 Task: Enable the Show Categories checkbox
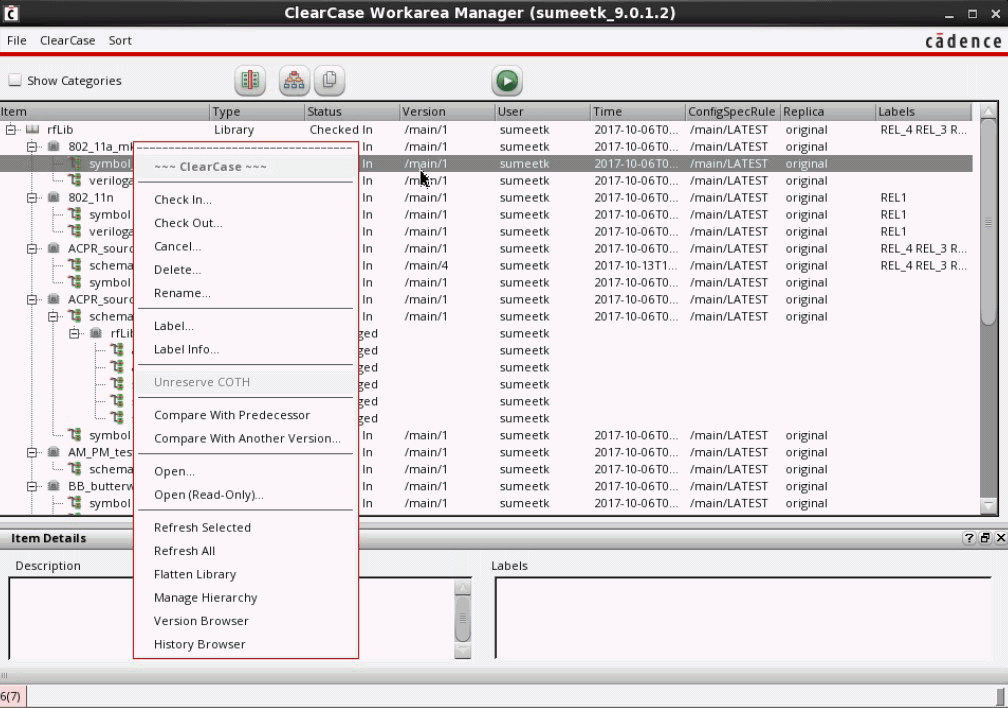(x=15, y=80)
